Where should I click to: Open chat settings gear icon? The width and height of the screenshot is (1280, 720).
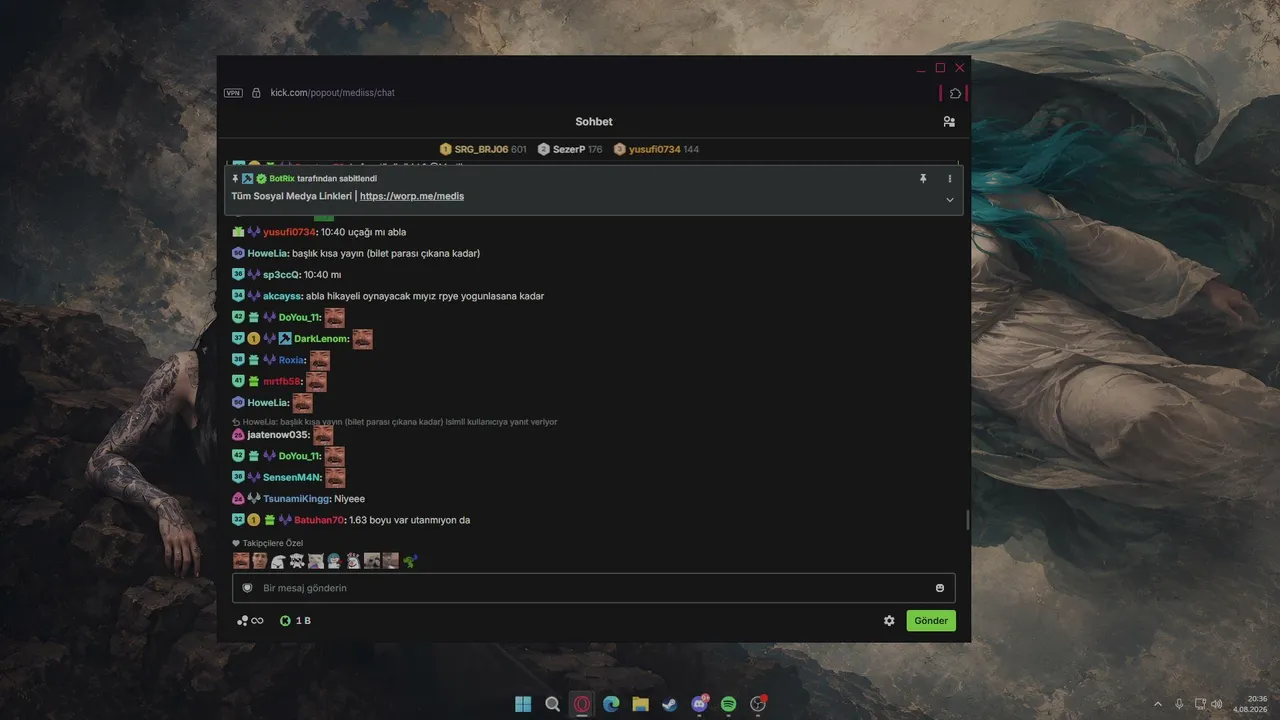(889, 621)
